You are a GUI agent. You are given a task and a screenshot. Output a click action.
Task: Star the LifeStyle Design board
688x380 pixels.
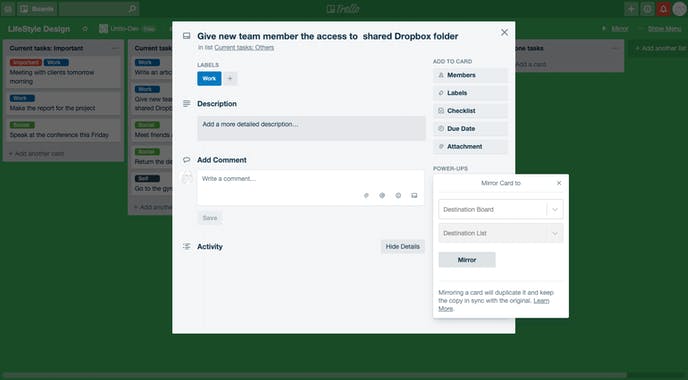(x=85, y=29)
